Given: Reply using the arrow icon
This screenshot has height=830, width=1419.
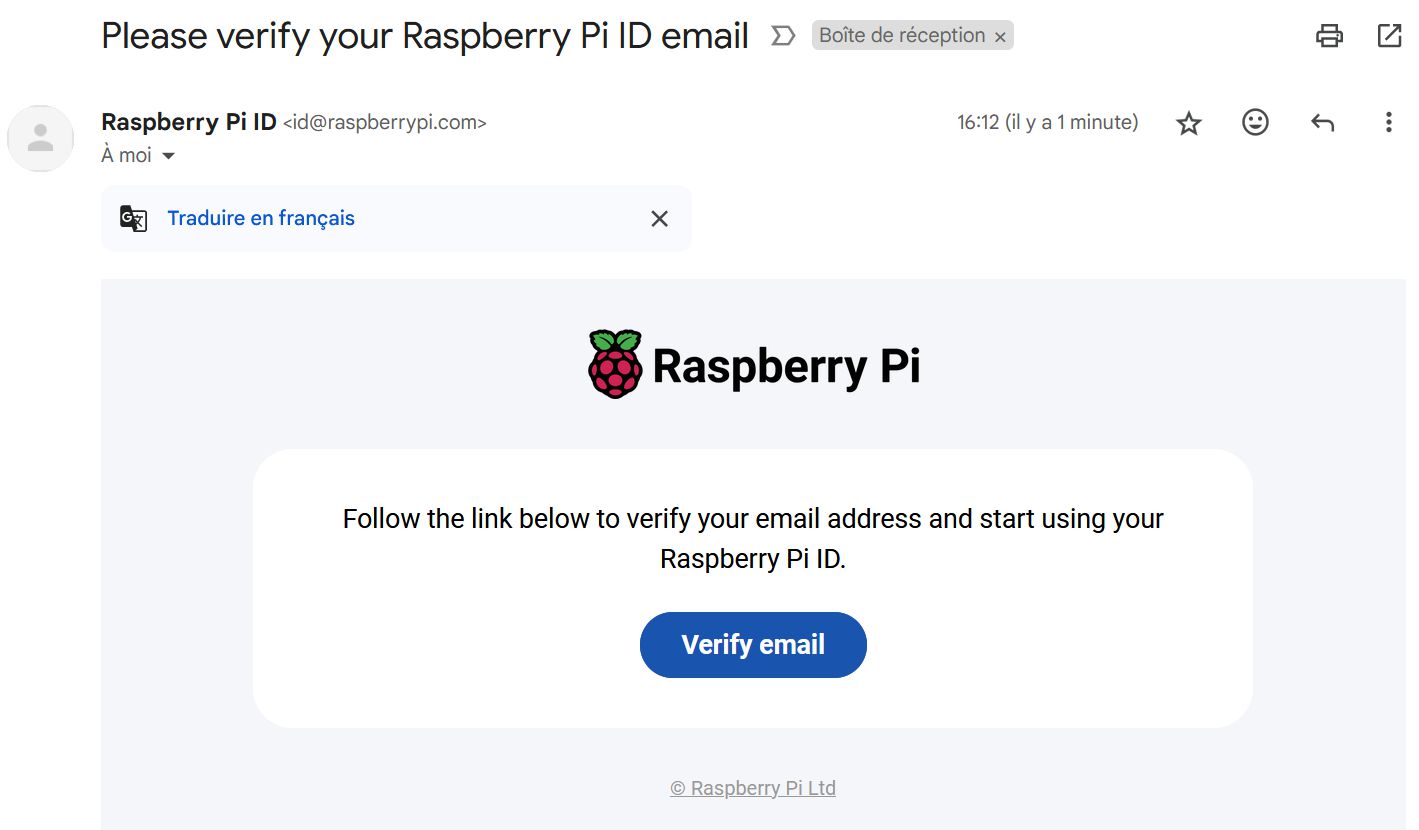Looking at the screenshot, I should click(x=1322, y=123).
